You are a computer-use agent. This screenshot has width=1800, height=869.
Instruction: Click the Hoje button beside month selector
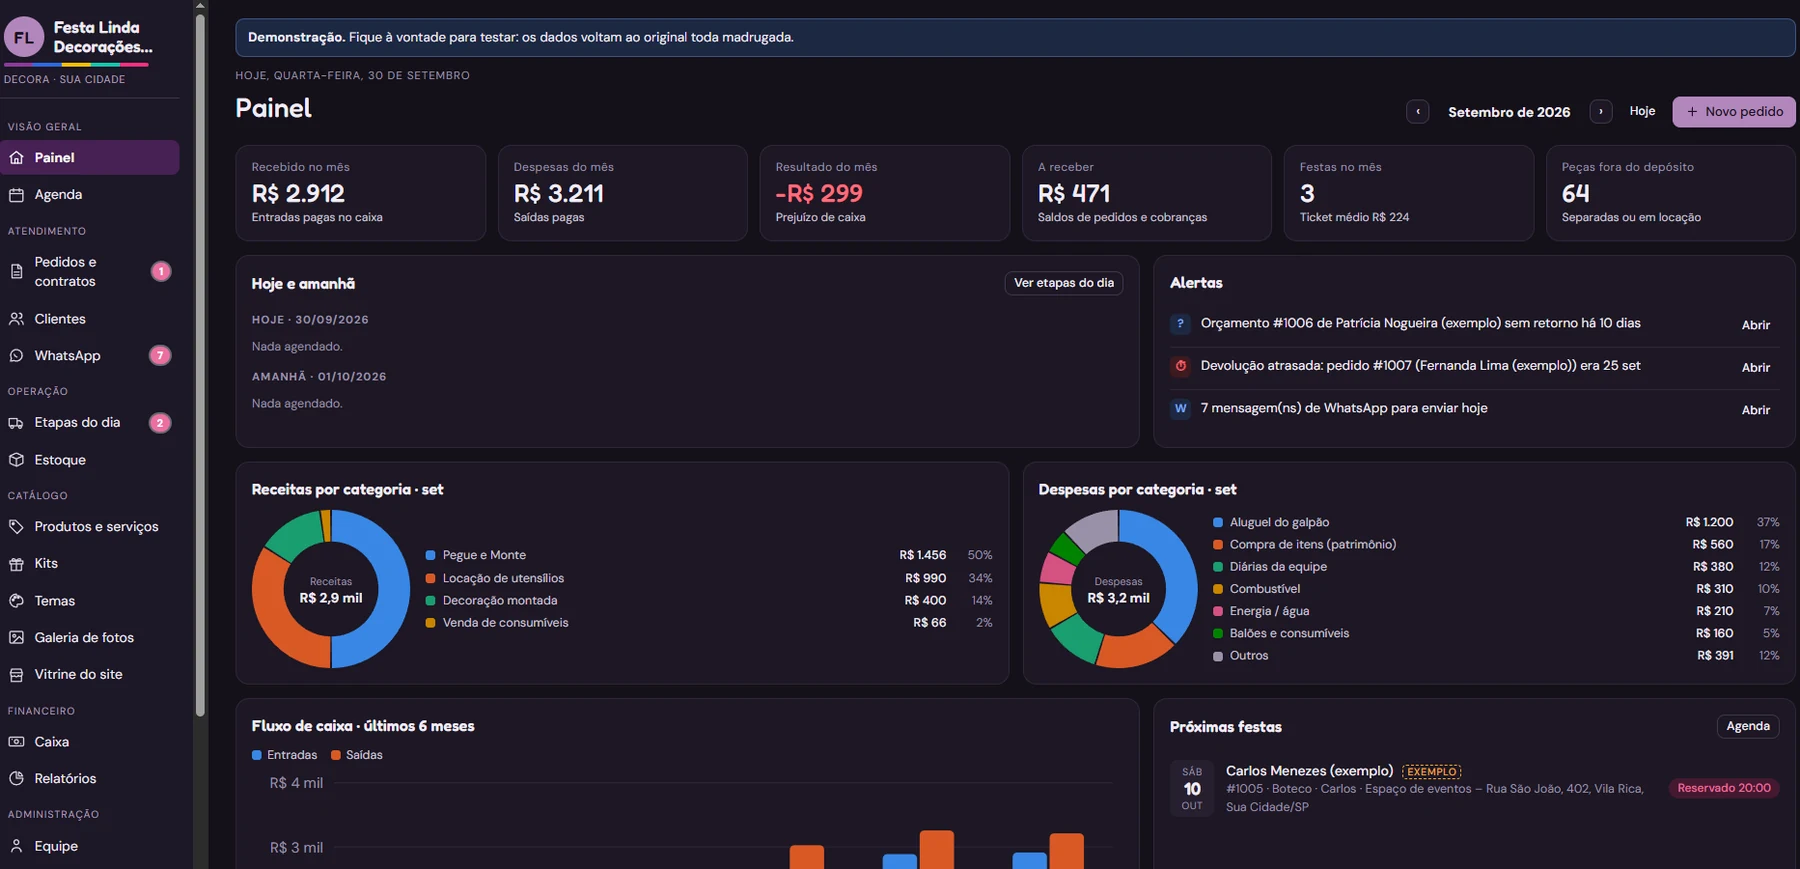(x=1642, y=111)
